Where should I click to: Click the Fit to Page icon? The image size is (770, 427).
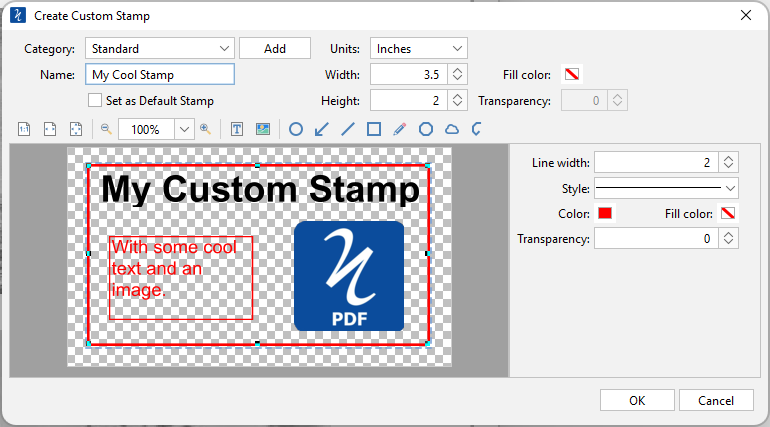[76, 129]
